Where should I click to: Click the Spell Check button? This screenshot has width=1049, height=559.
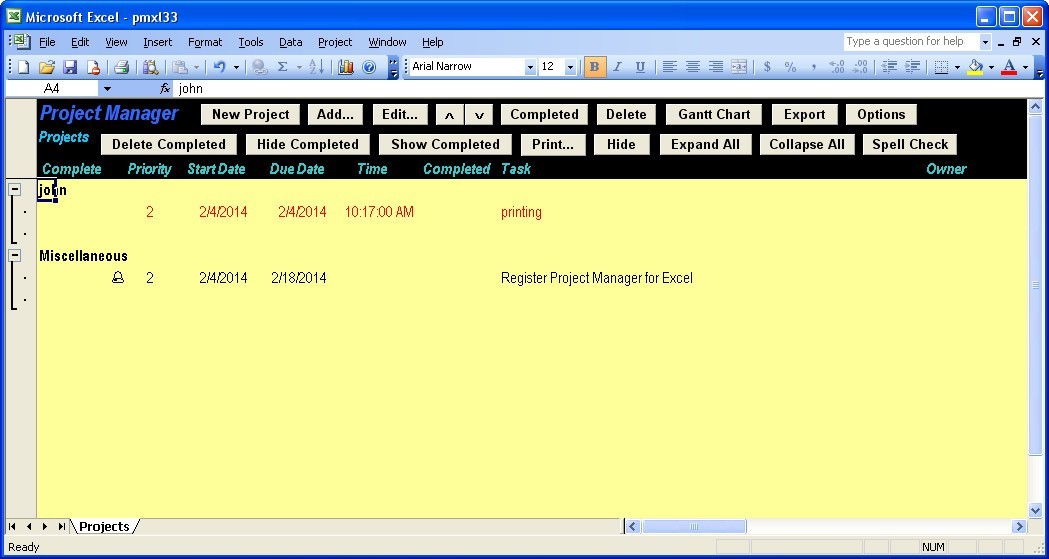click(x=910, y=144)
